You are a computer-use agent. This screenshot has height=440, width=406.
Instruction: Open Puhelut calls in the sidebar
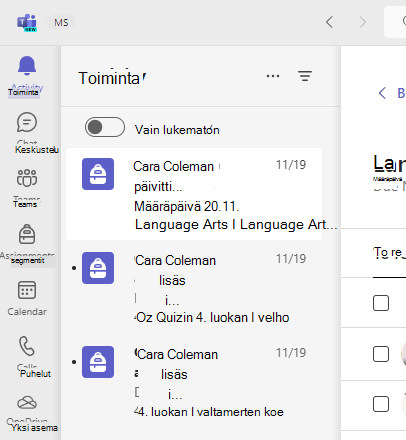pyautogui.click(x=27, y=346)
